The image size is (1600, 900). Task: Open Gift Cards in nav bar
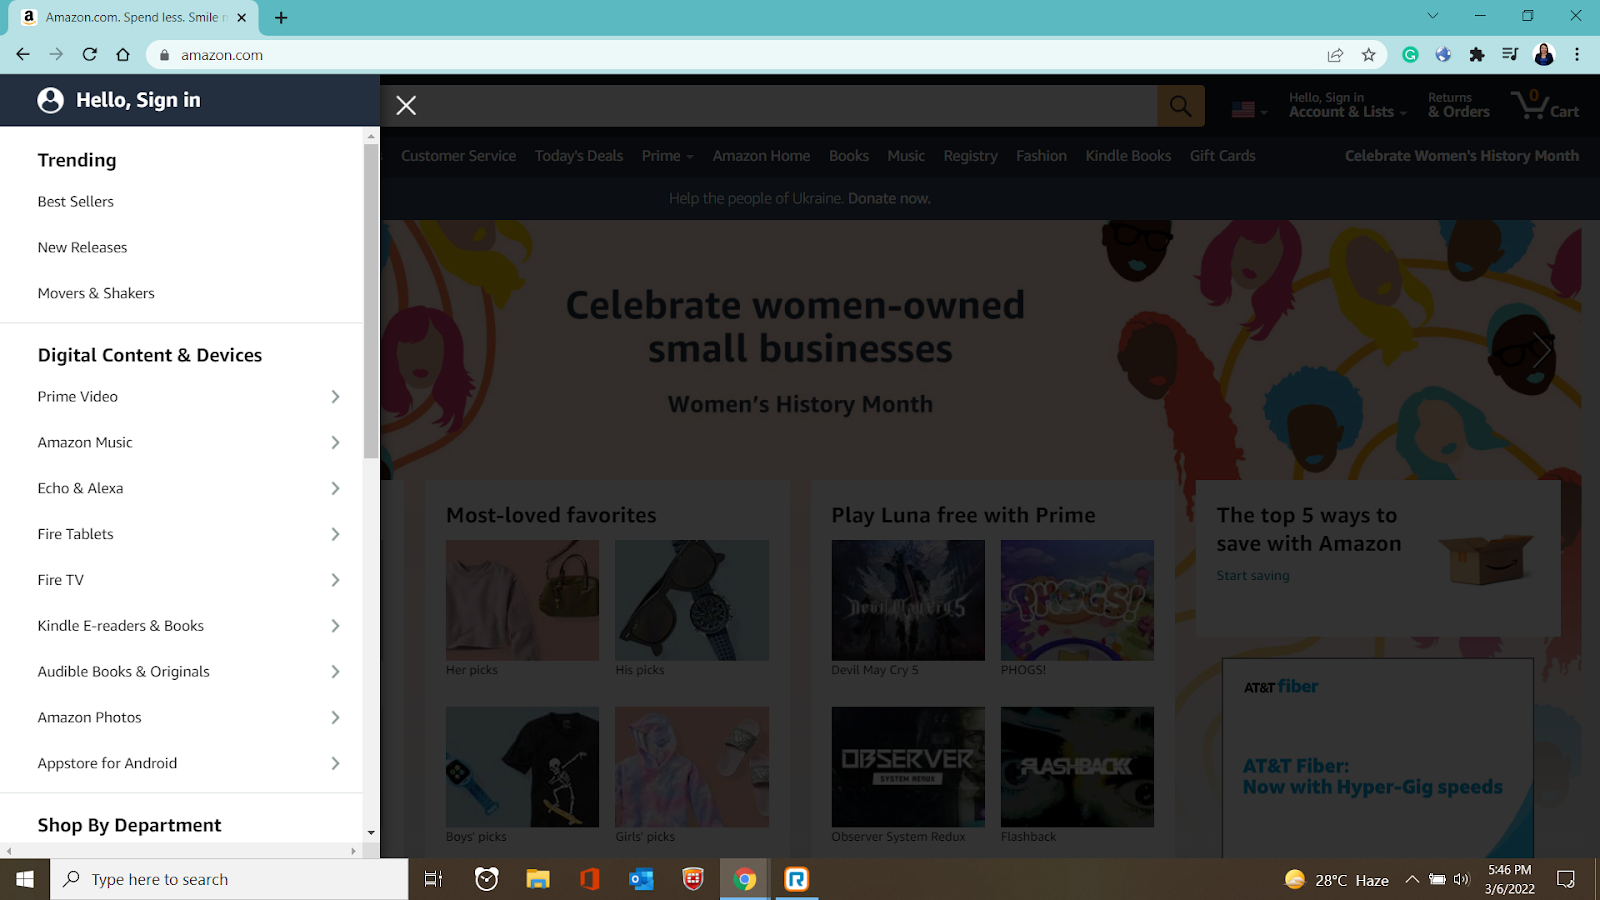pyautogui.click(x=1222, y=156)
